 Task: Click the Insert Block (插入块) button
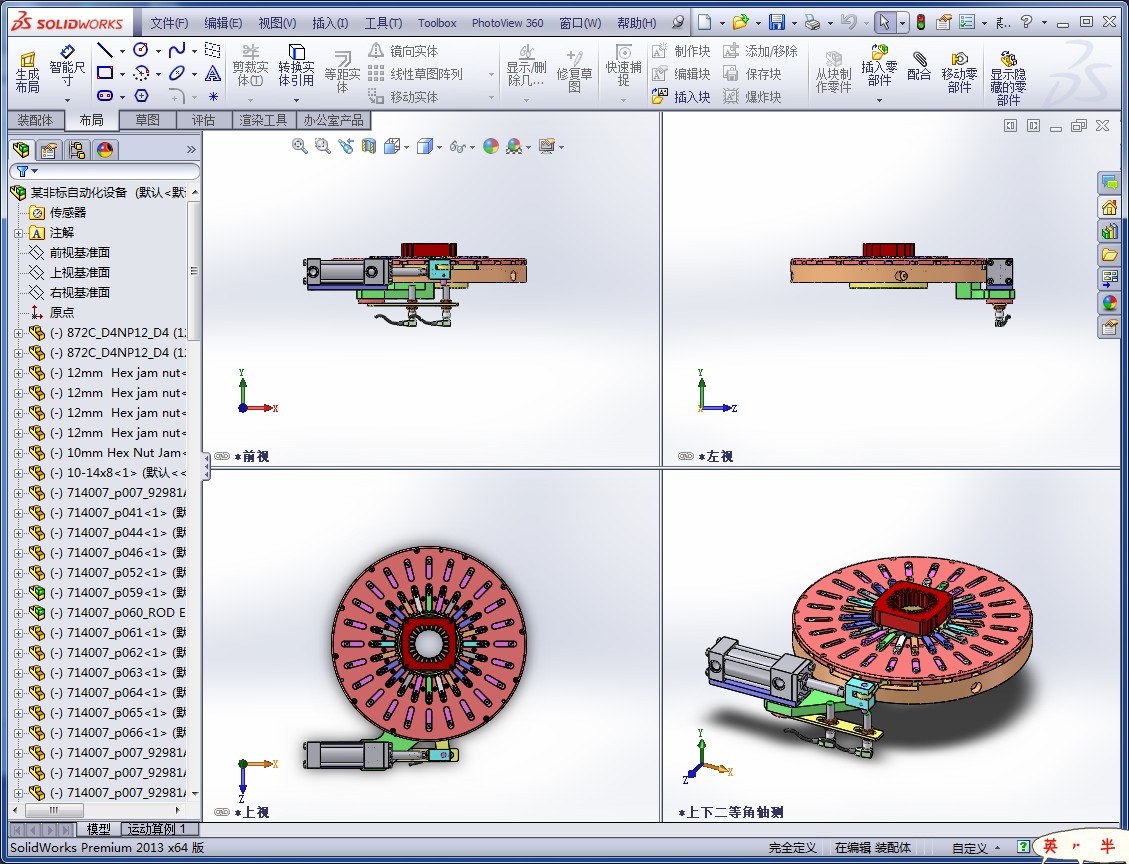[x=682, y=97]
